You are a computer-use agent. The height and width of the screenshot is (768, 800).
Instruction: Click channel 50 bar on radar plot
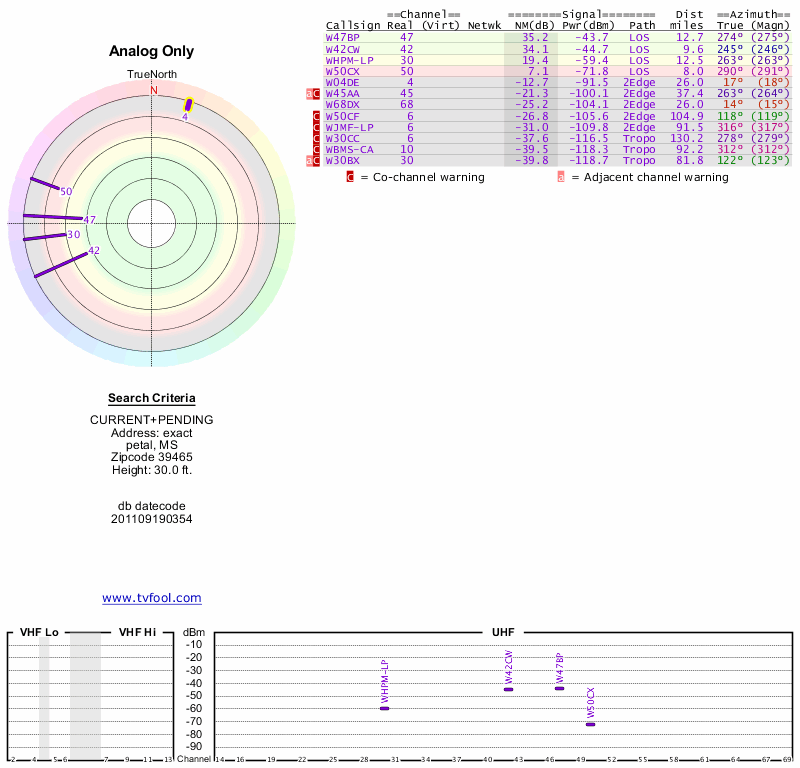(x=45, y=185)
